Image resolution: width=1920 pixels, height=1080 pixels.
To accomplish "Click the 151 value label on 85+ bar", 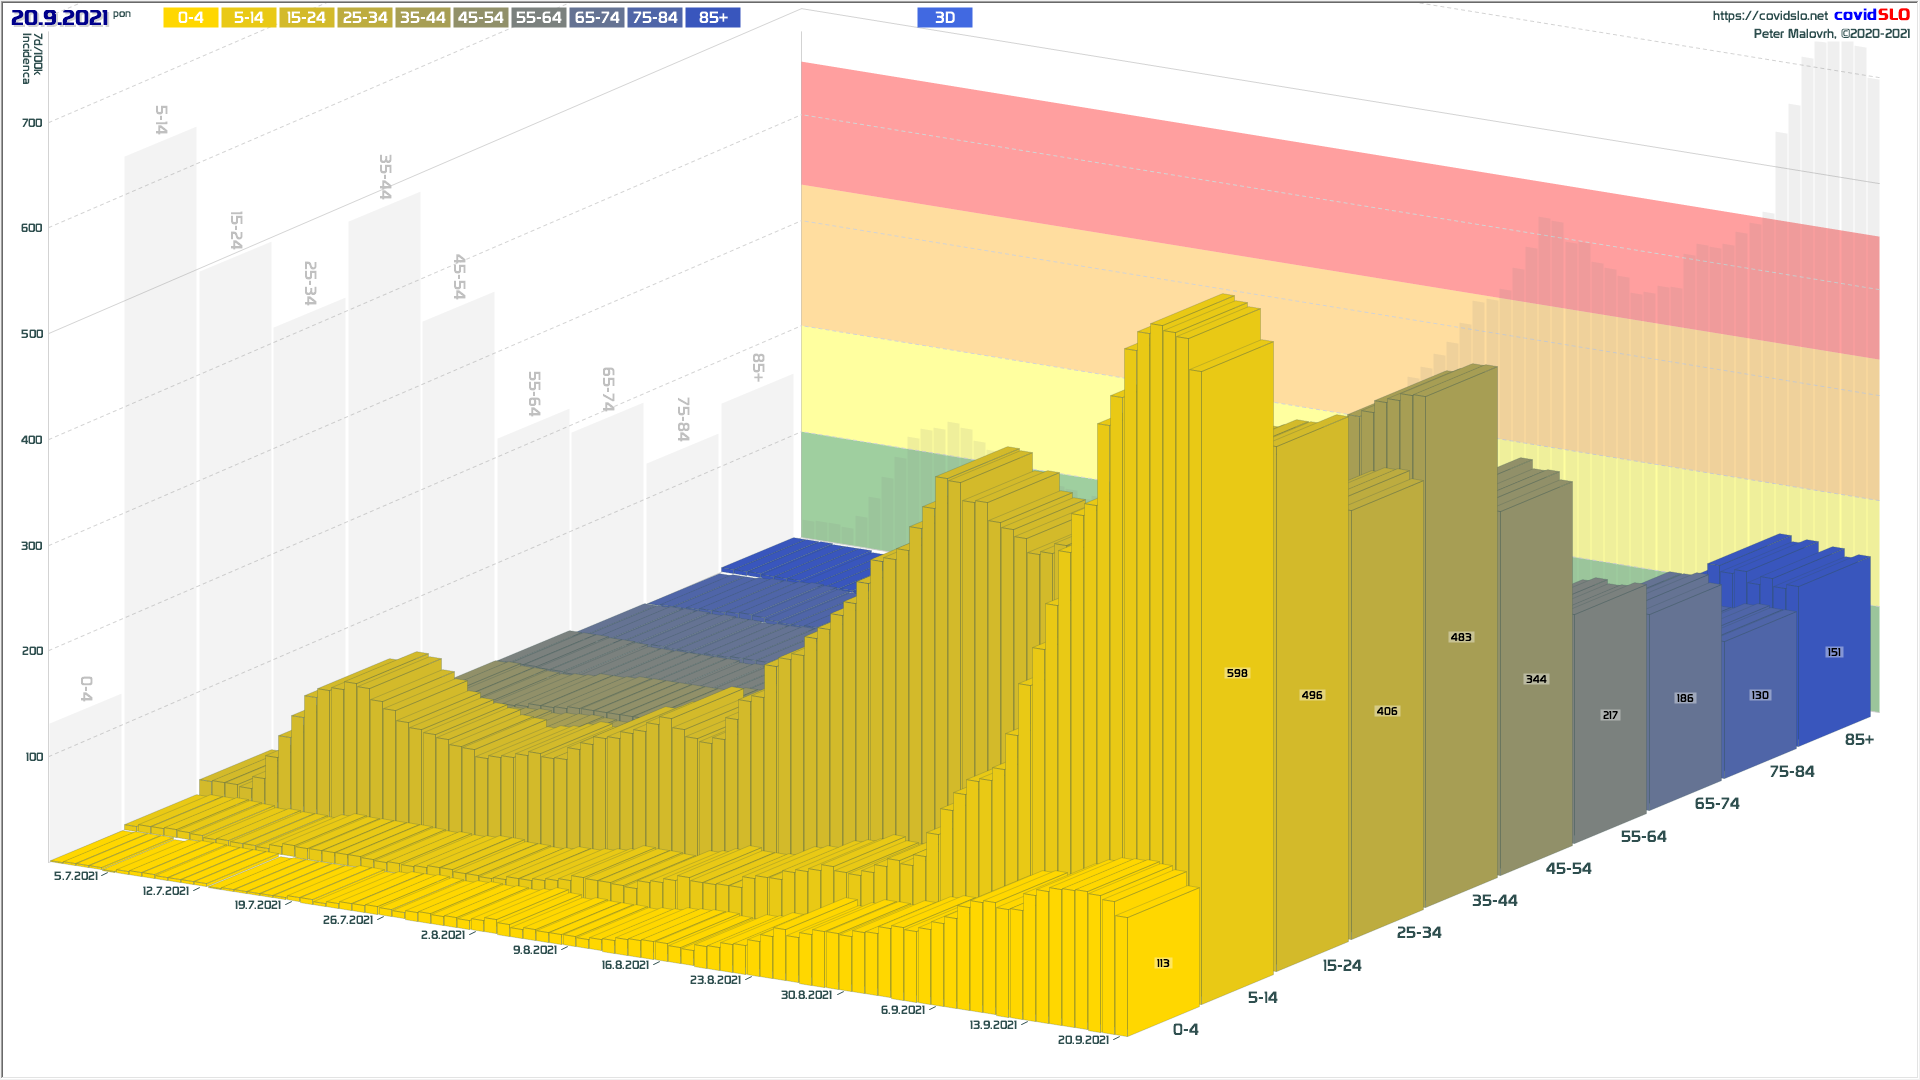I will pyautogui.click(x=1833, y=652).
